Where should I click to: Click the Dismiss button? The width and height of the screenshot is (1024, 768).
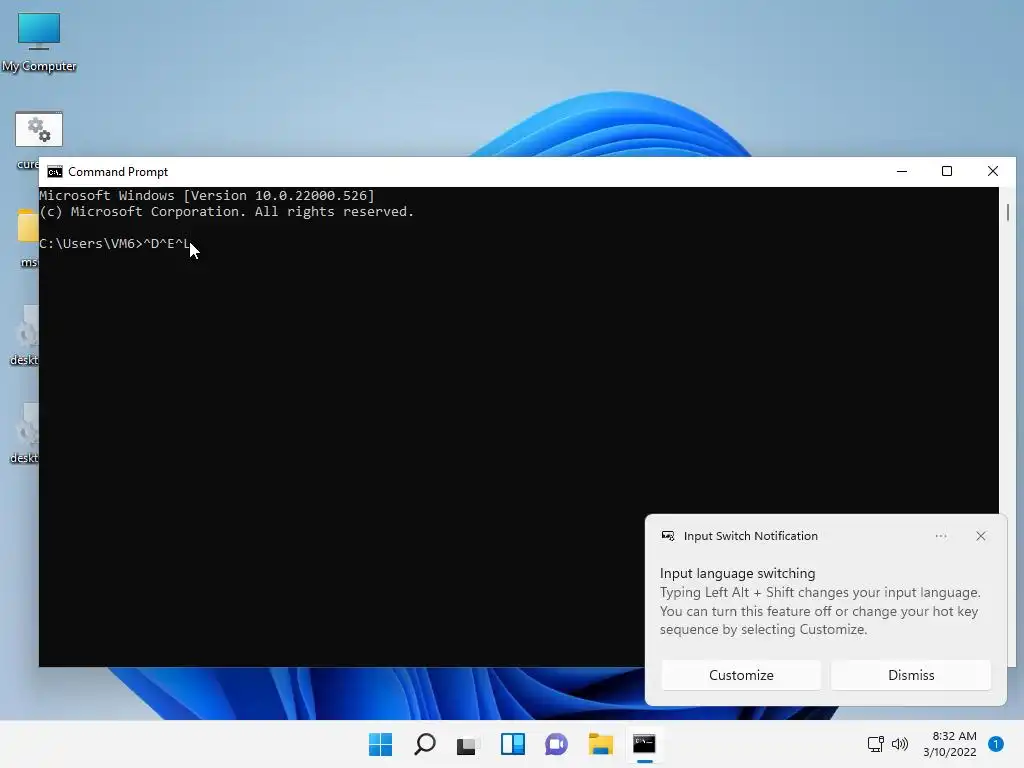[x=911, y=675]
